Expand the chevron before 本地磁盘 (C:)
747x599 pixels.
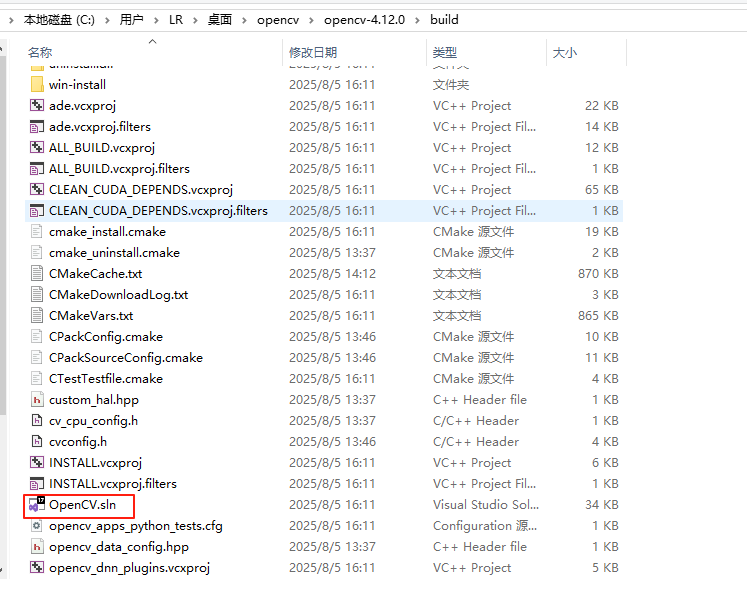tap(11, 20)
